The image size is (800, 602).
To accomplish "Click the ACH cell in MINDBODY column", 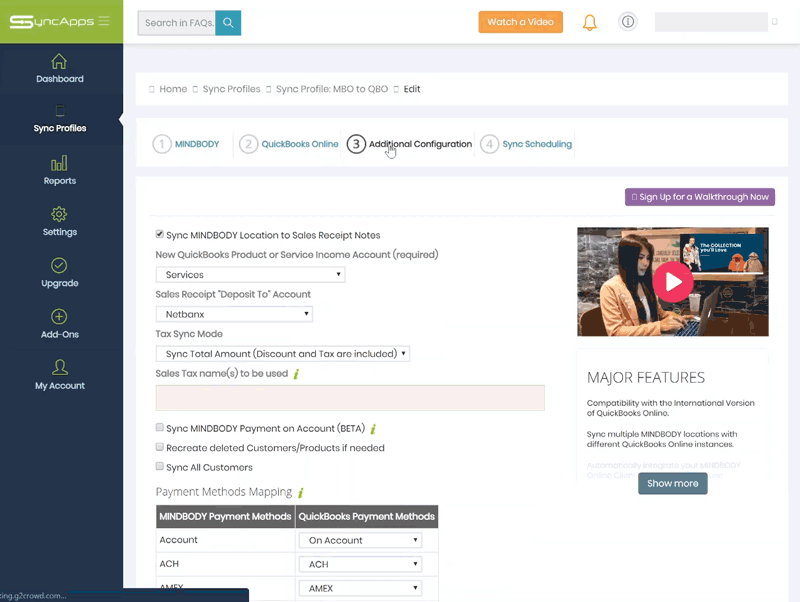I will [226, 564].
